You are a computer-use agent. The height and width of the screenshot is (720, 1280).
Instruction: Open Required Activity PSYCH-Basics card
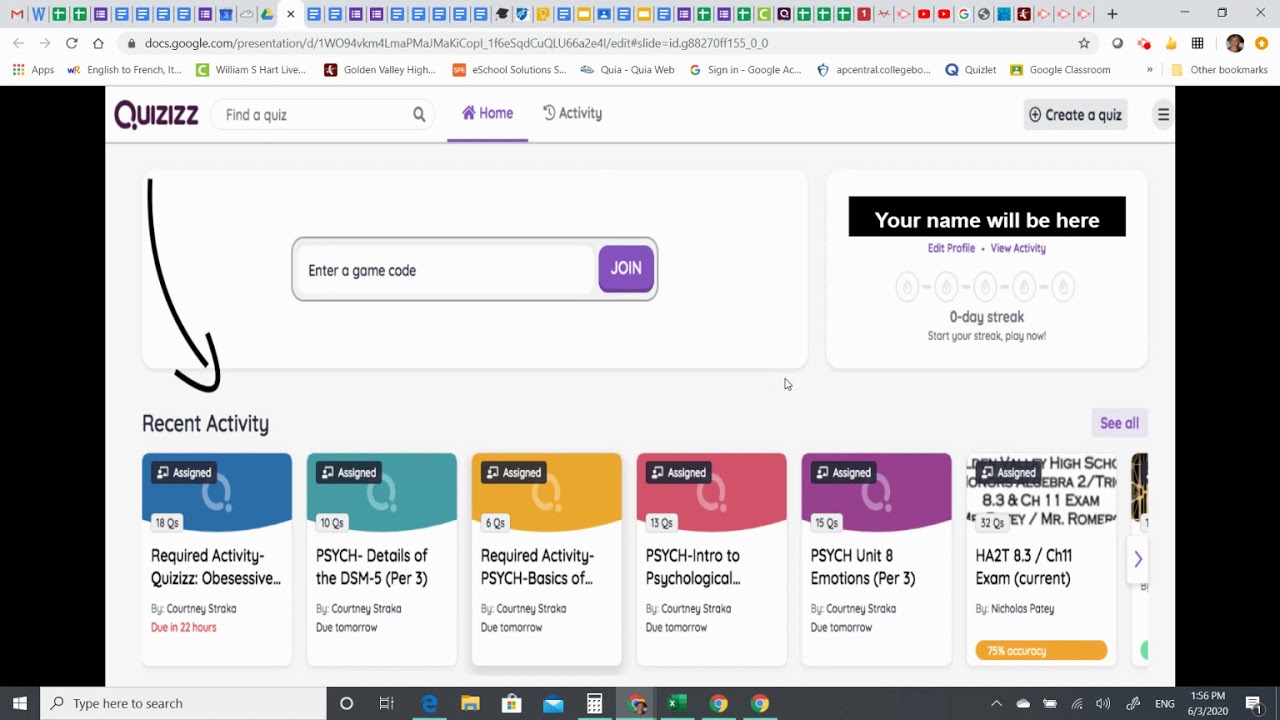(547, 559)
